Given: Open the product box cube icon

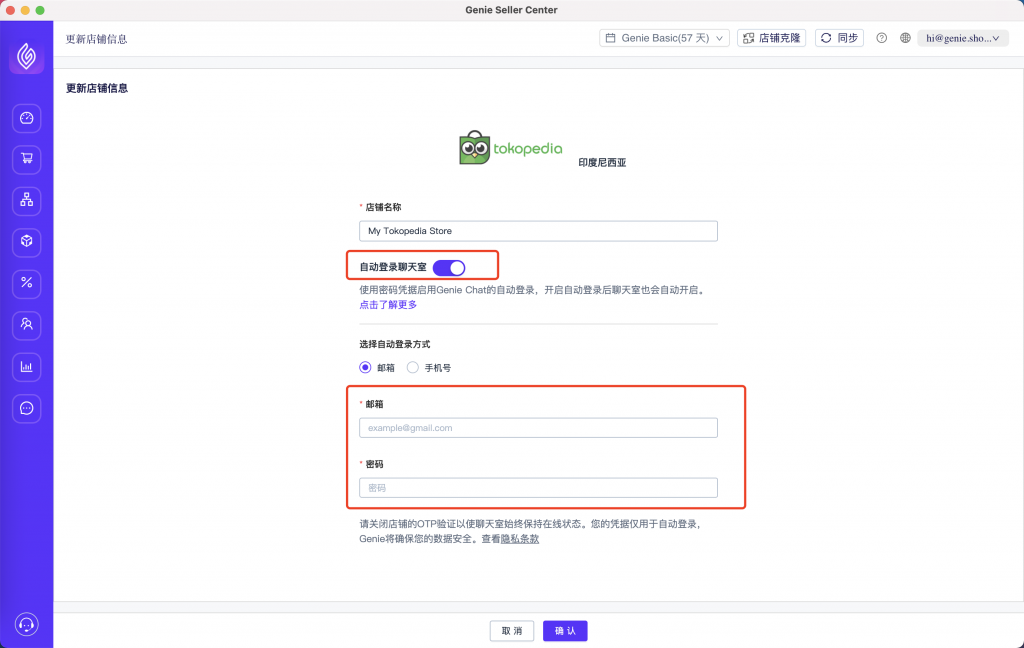Looking at the screenshot, I should pyautogui.click(x=27, y=241).
